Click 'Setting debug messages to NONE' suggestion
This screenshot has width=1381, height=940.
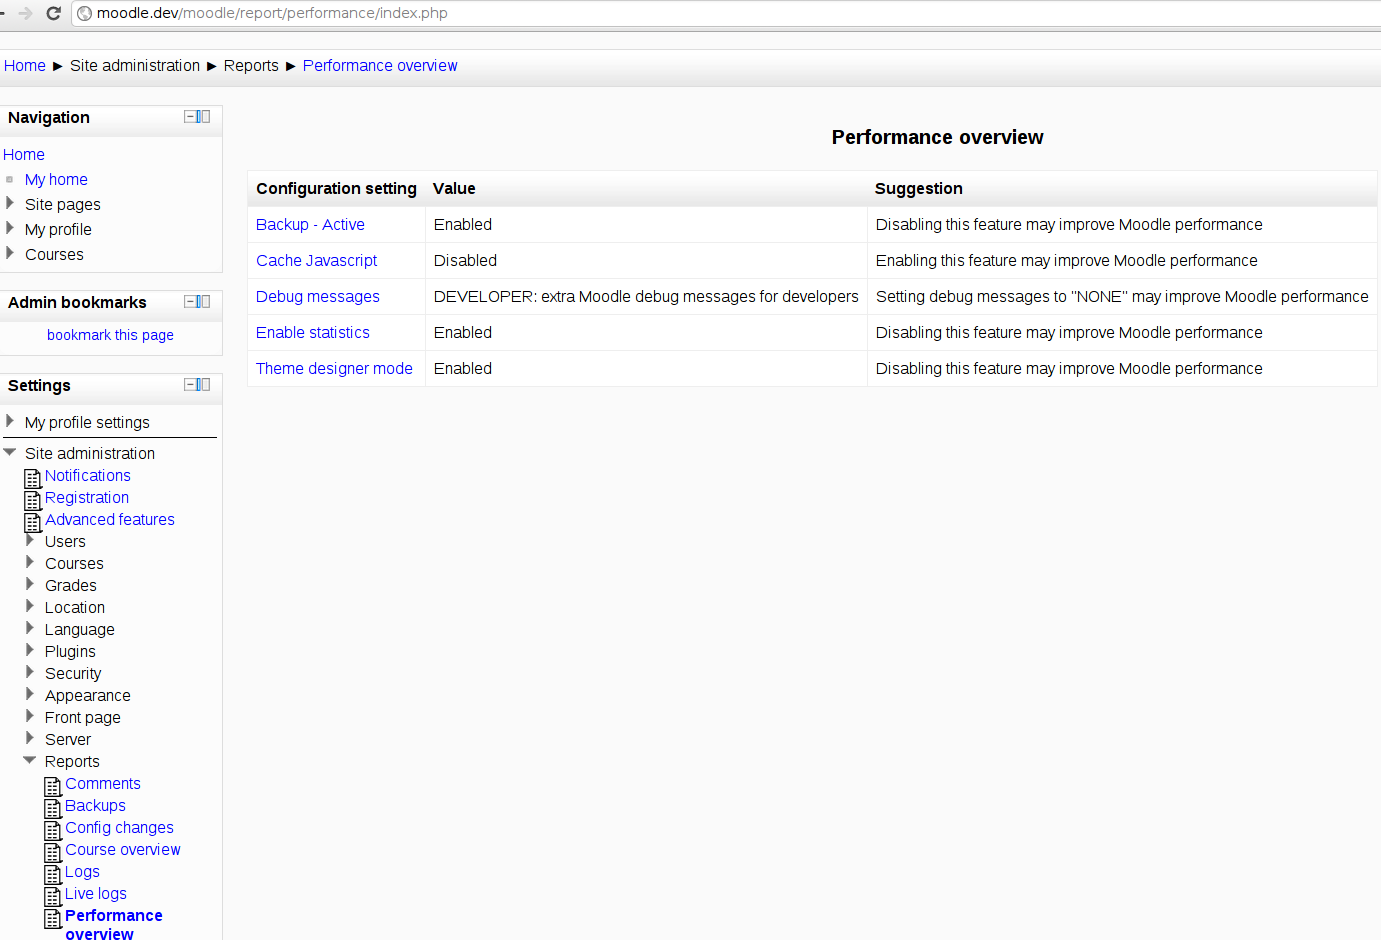tap(1122, 297)
